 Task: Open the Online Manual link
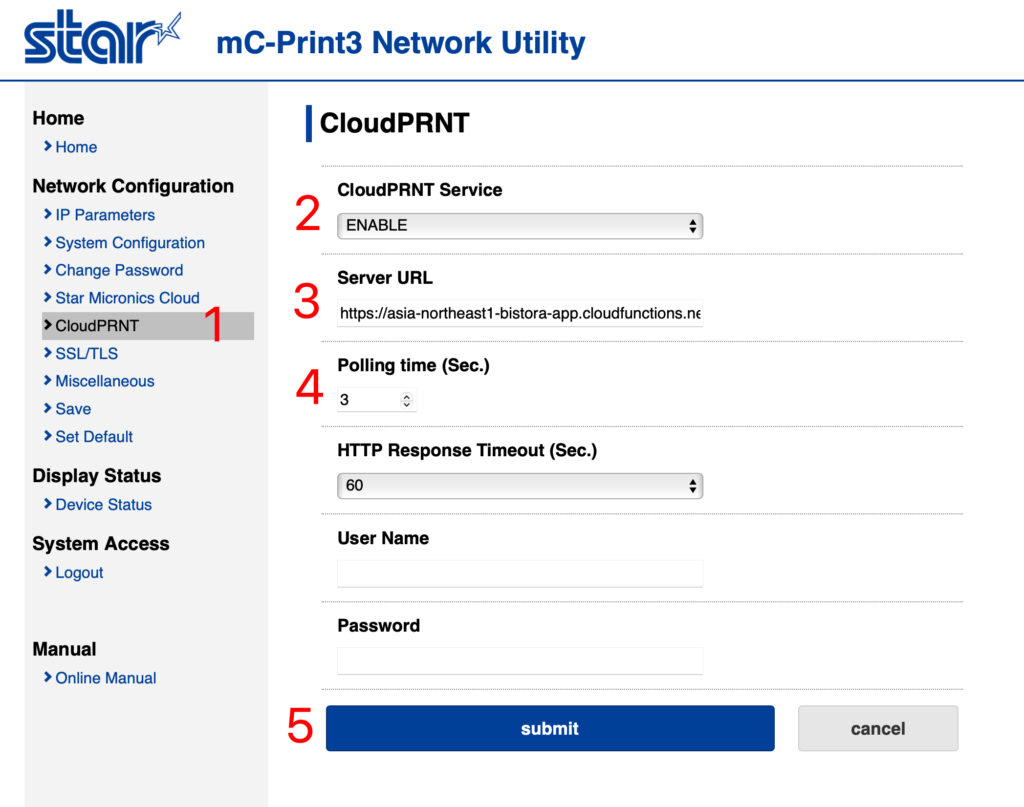pyautogui.click(x=106, y=678)
